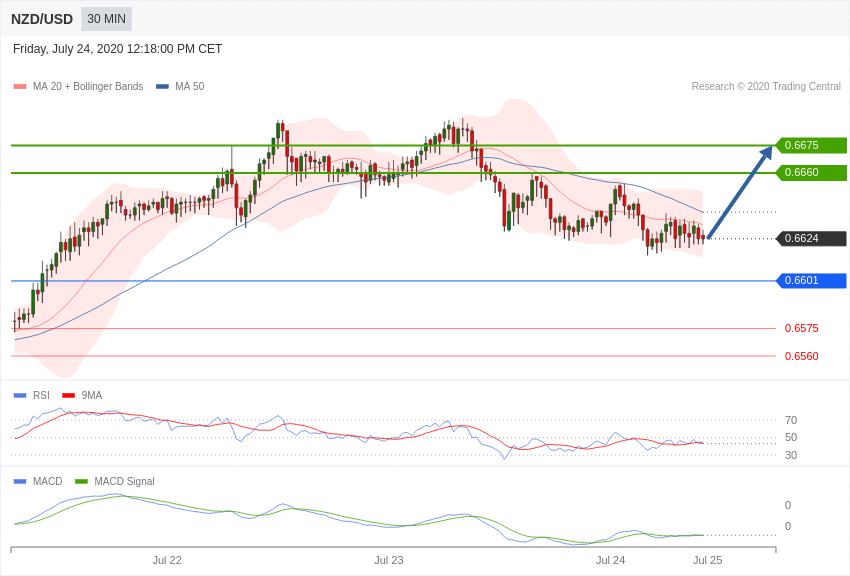The width and height of the screenshot is (850, 576).
Task: Click the blue MACD legend swatch
Action: tap(20, 481)
